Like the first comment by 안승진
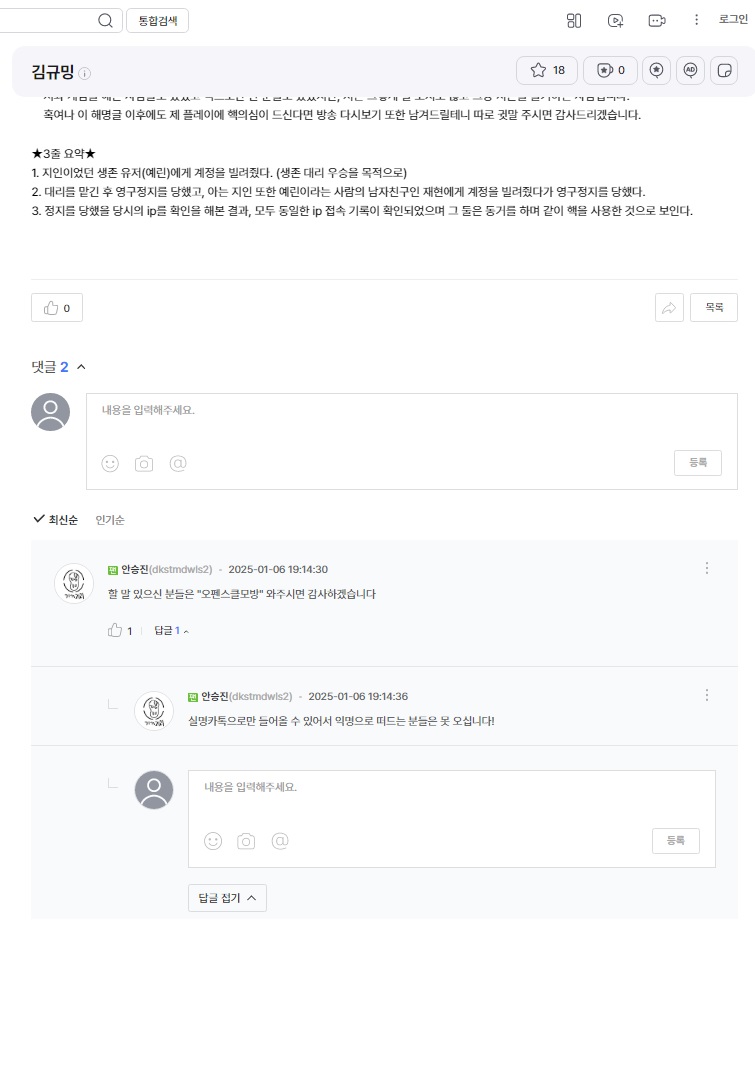The height and width of the screenshot is (1080, 755). 119,631
